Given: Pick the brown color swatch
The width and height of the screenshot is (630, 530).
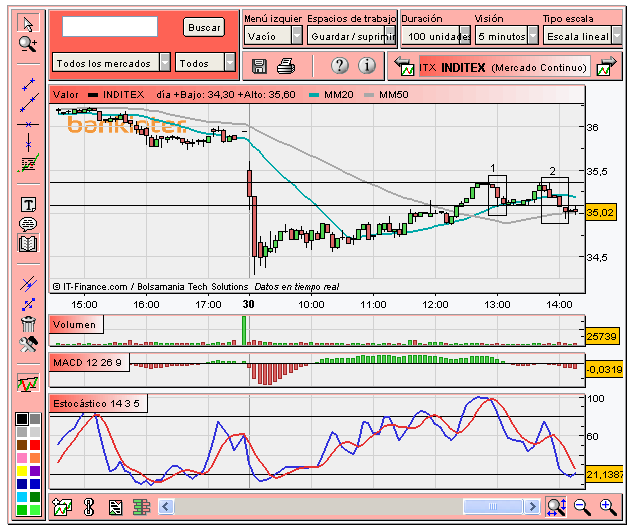Looking at the screenshot, I should [x=22, y=445].
